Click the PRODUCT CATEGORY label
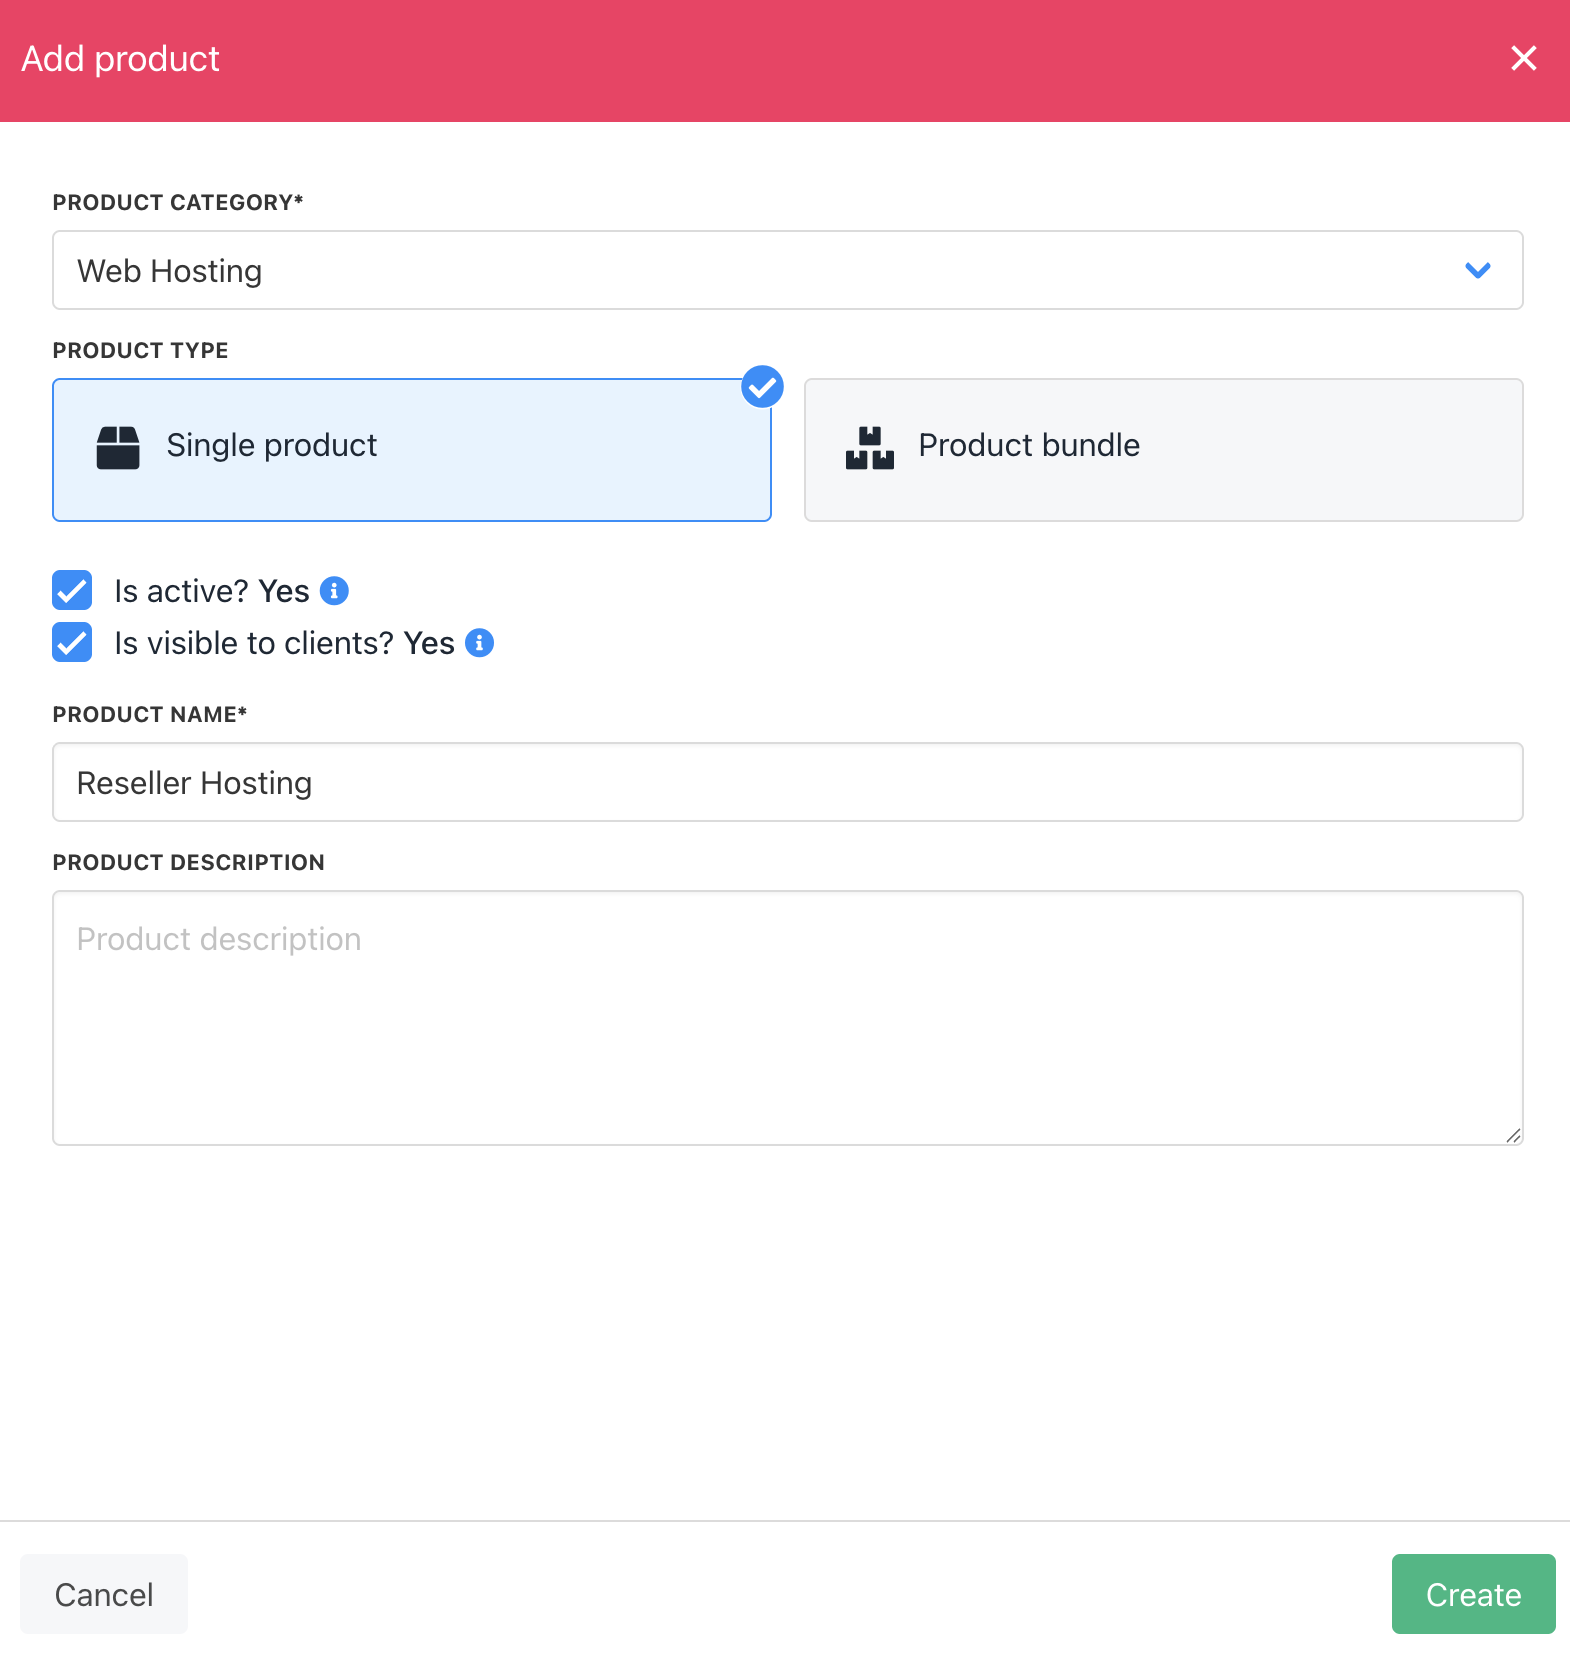Image resolution: width=1570 pixels, height=1658 pixels. click(x=178, y=202)
